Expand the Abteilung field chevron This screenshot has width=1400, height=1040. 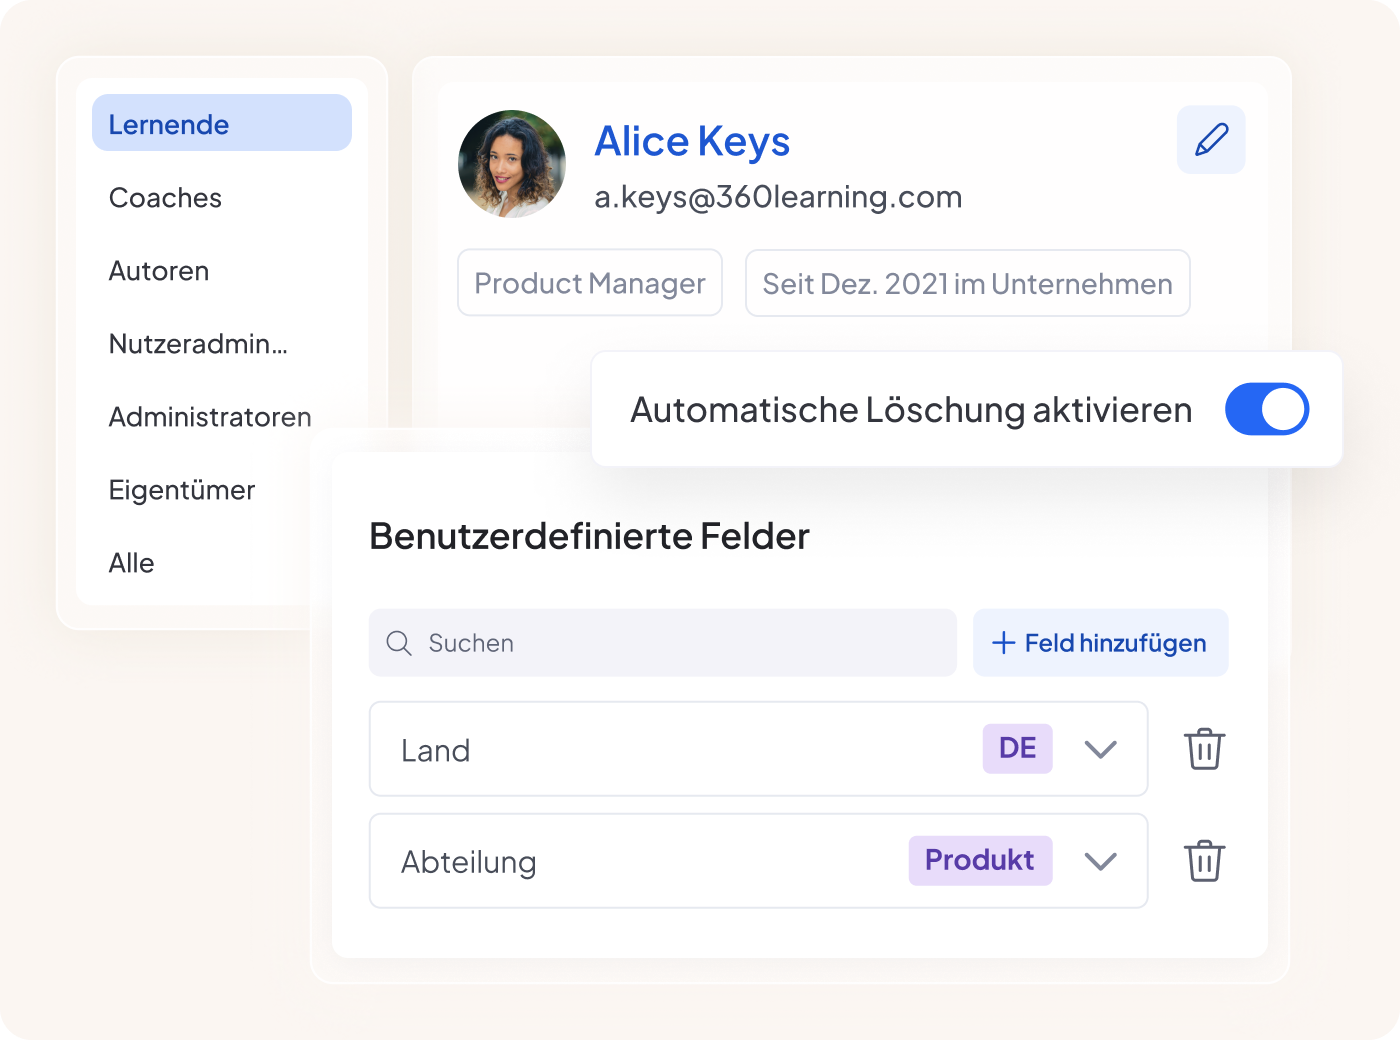click(x=1100, y=861)
